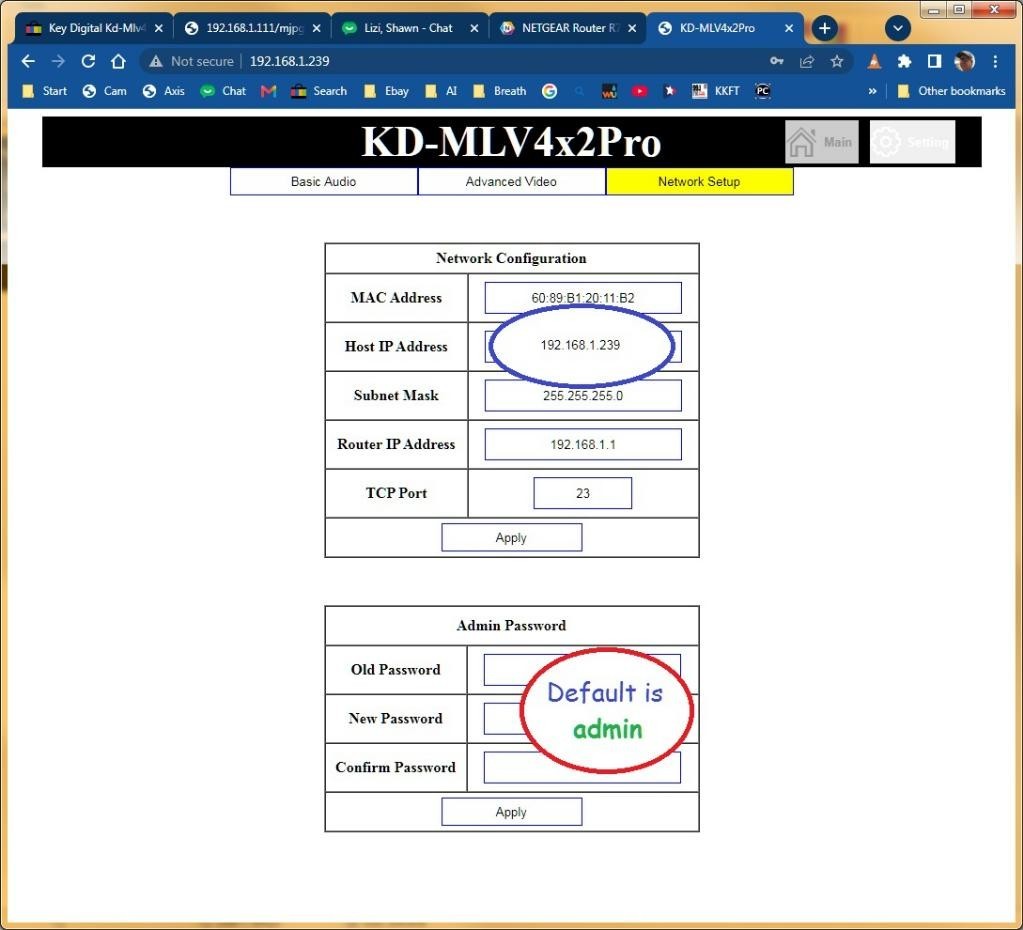Apply the Admin Password change

pos(512,811)
